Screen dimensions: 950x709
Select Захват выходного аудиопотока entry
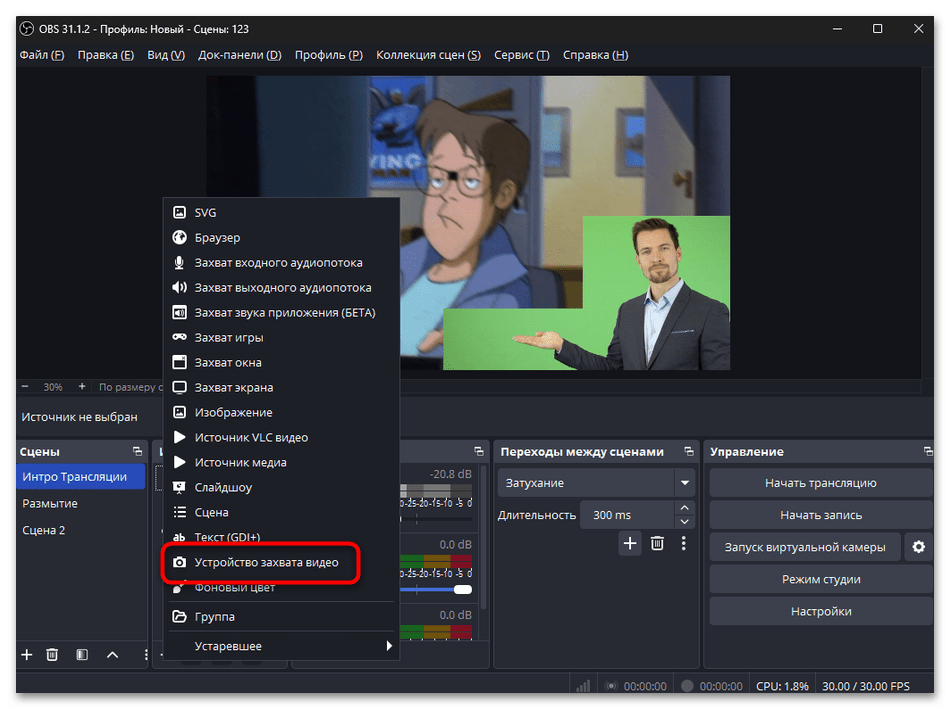pos(281,287)
